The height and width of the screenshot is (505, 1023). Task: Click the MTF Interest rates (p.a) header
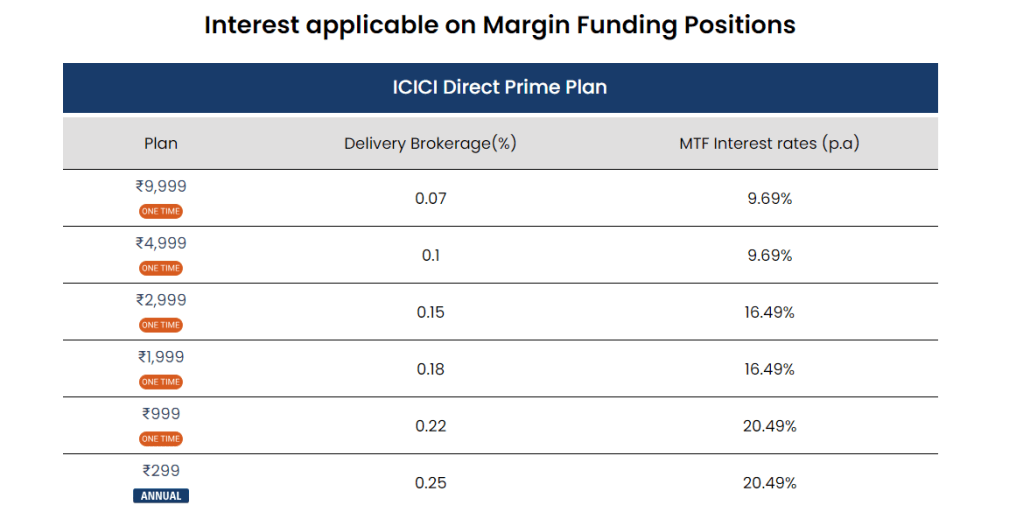point(769,143)
